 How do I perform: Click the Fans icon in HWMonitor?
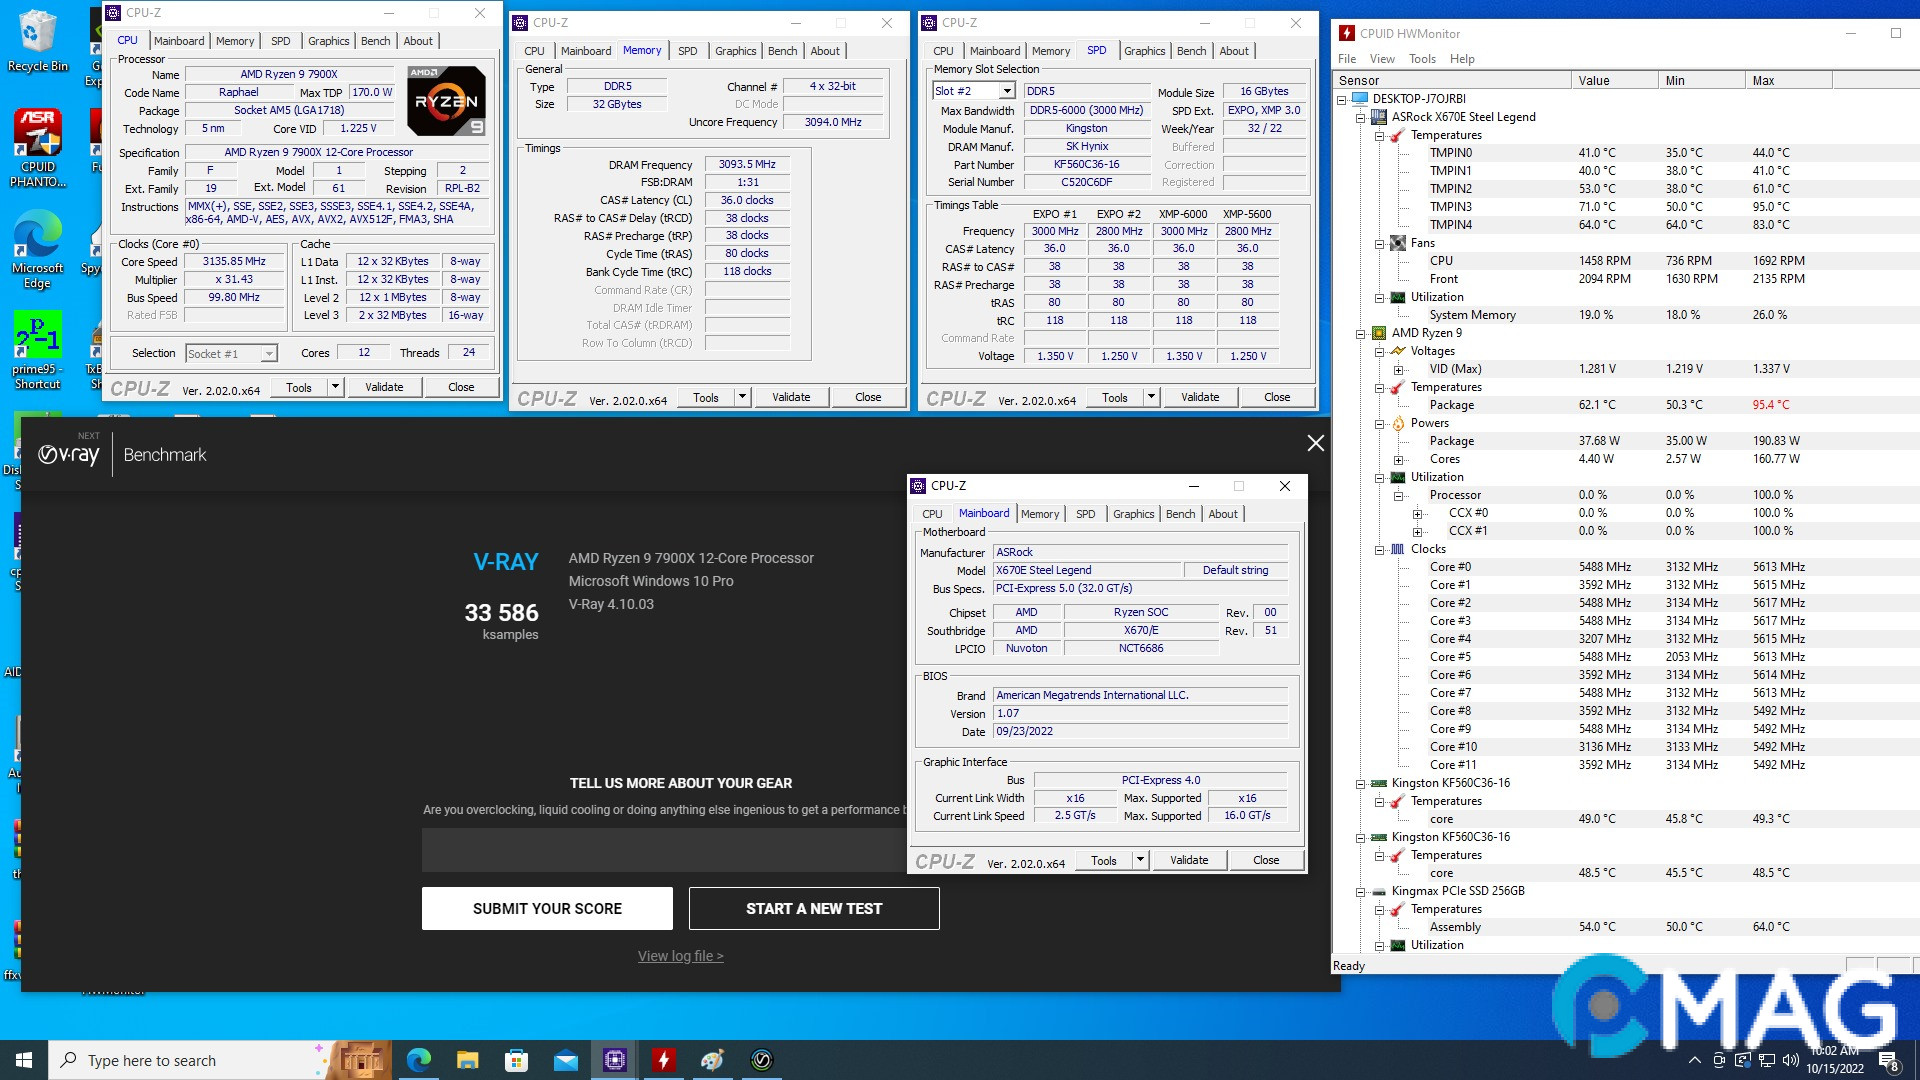coord(1398,243)
